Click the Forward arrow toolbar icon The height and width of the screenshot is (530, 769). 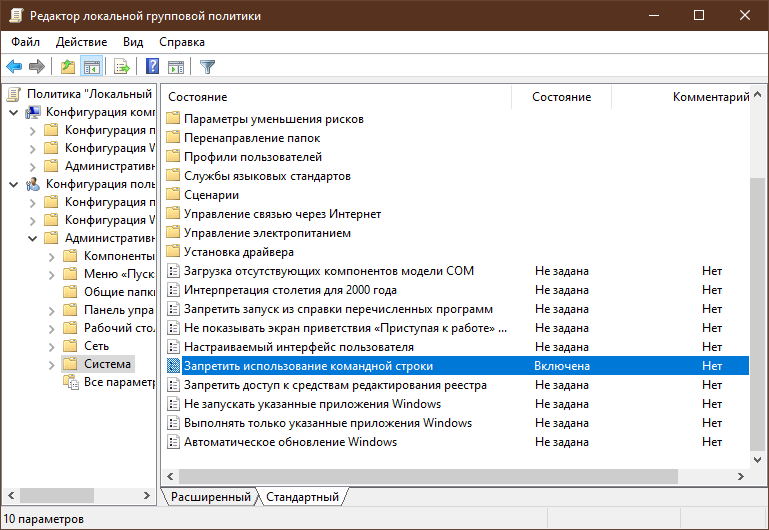(x=37, y=66)
